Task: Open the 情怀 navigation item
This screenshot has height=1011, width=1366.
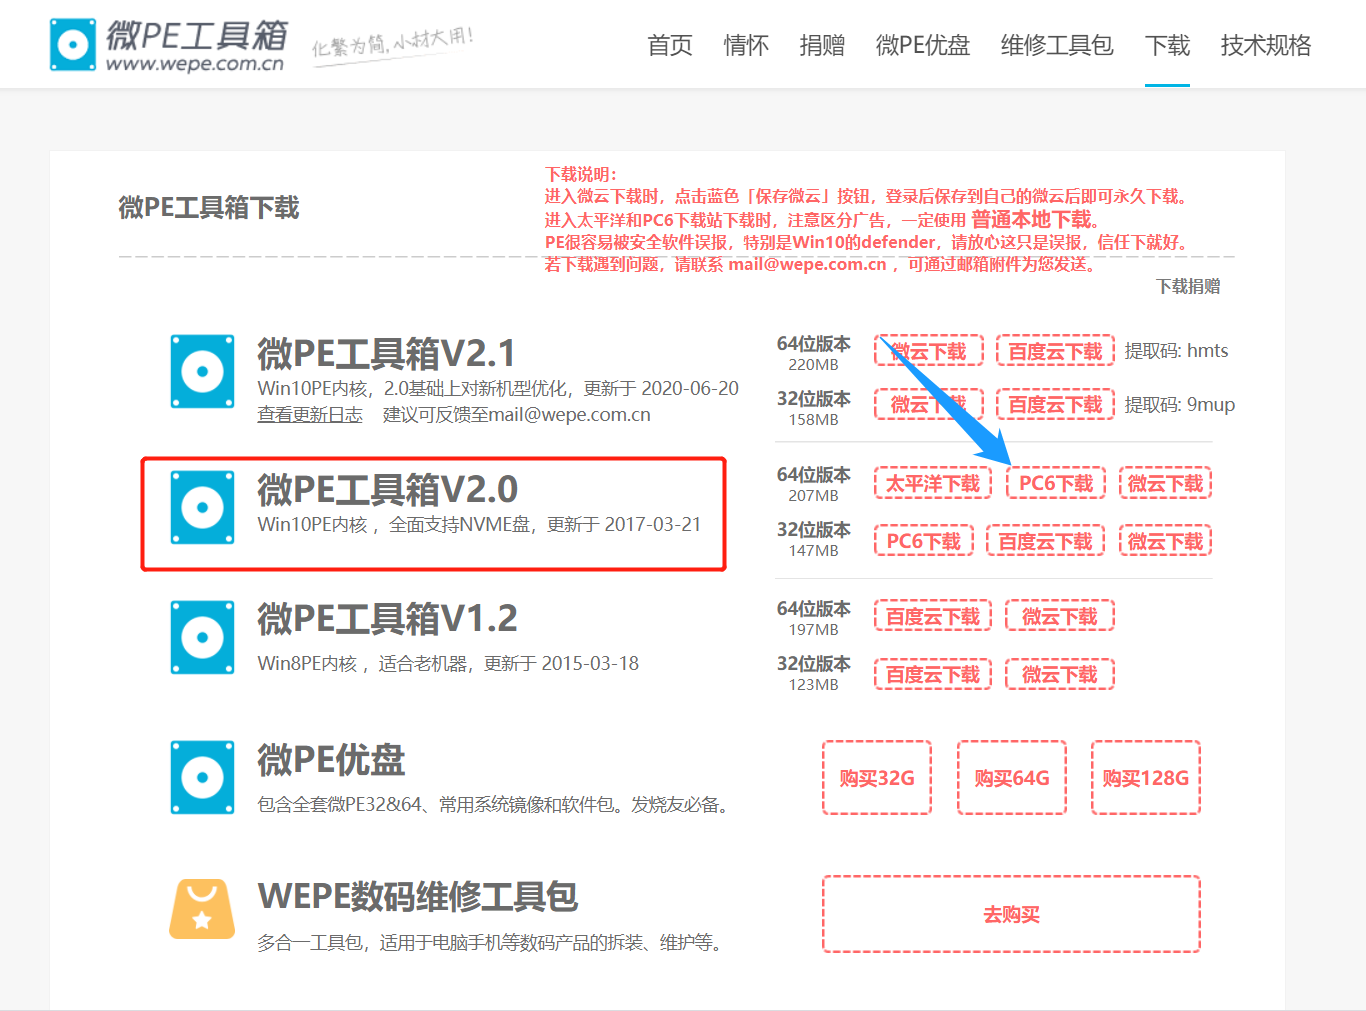Action: pos(746,45)
